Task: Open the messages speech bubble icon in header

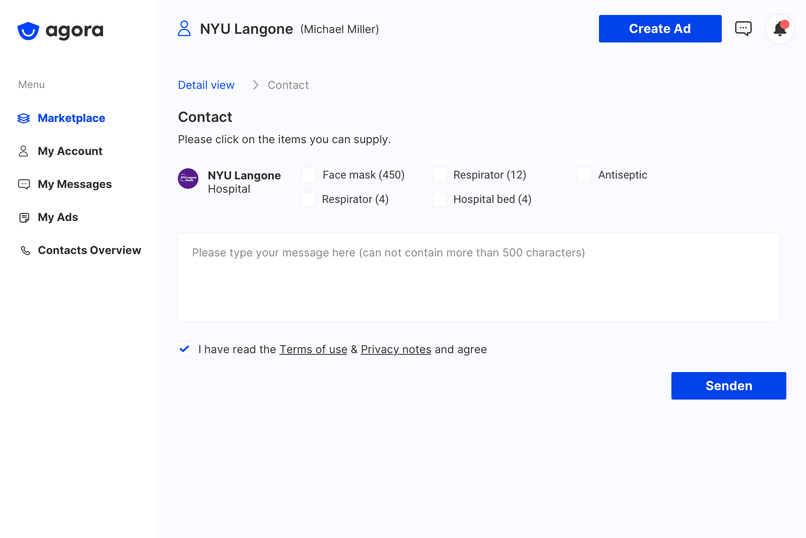Action: pos(743,28)
